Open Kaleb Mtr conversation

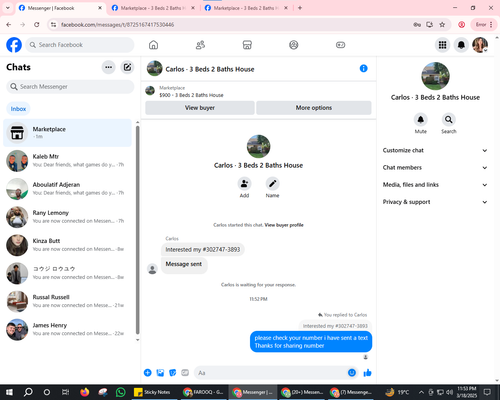pos(68,161)
